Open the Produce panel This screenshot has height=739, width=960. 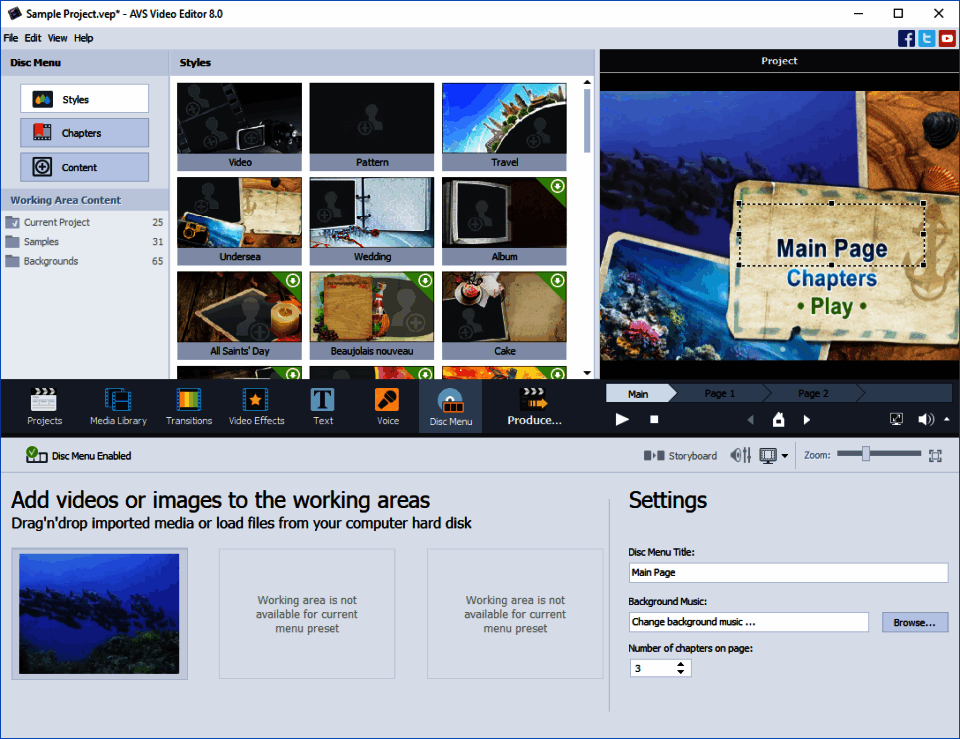[x=534, y=405]
